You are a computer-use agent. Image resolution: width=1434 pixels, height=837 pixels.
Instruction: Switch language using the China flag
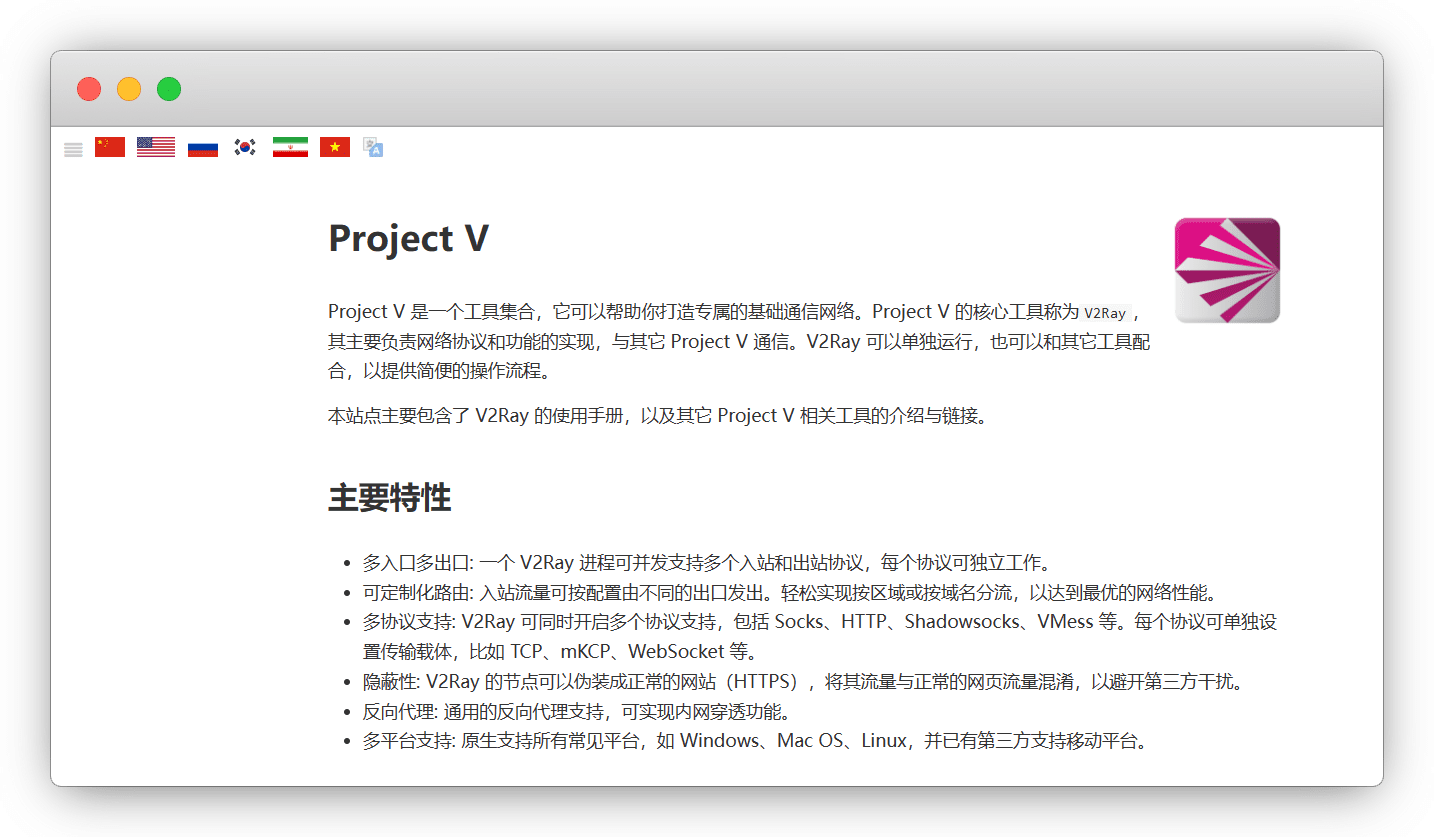(x=110, y=147)
